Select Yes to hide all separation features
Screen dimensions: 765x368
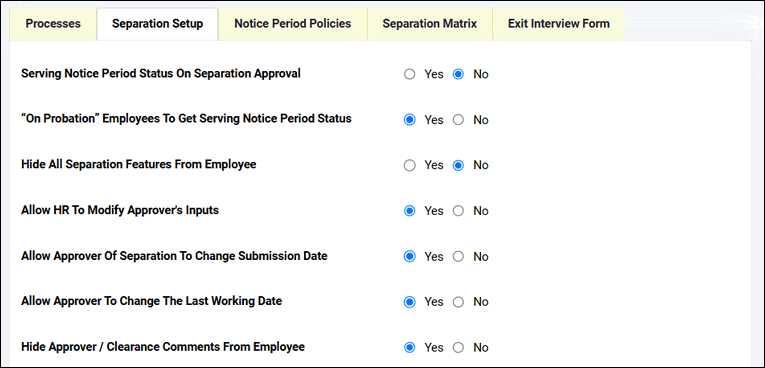pos(410,165)
